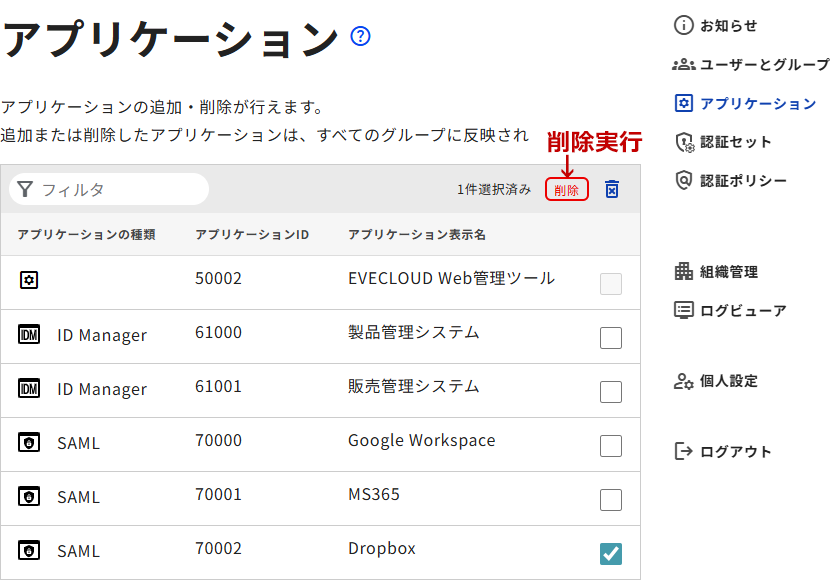Check the 販売管理システム row checkbox
The width and height of the screenshot is (830, 580).
point(611,392)
